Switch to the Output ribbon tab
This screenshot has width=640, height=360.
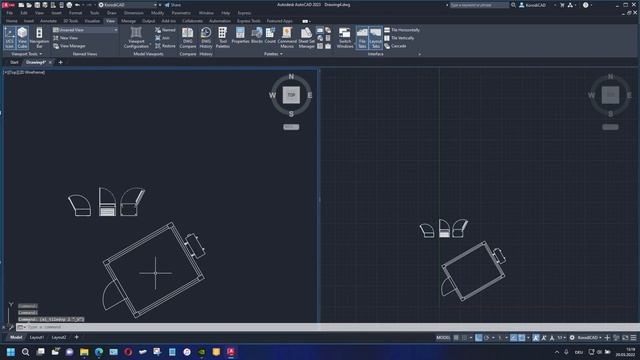click(x=149, y=21)
